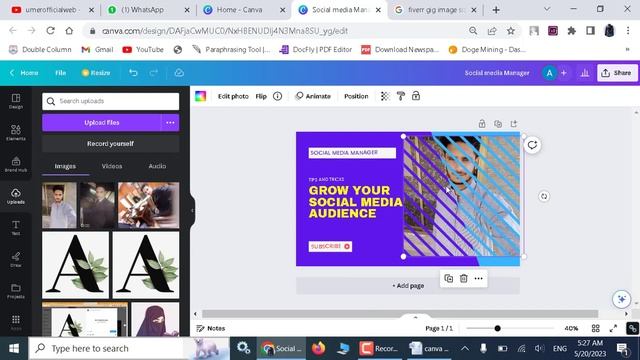The width and height of the screenshot is (640, 360).
Task: Open the File menu
Action: 60,73
